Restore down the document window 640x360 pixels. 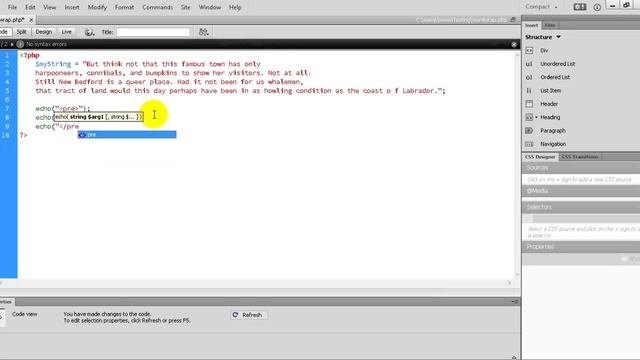(513, 20)
